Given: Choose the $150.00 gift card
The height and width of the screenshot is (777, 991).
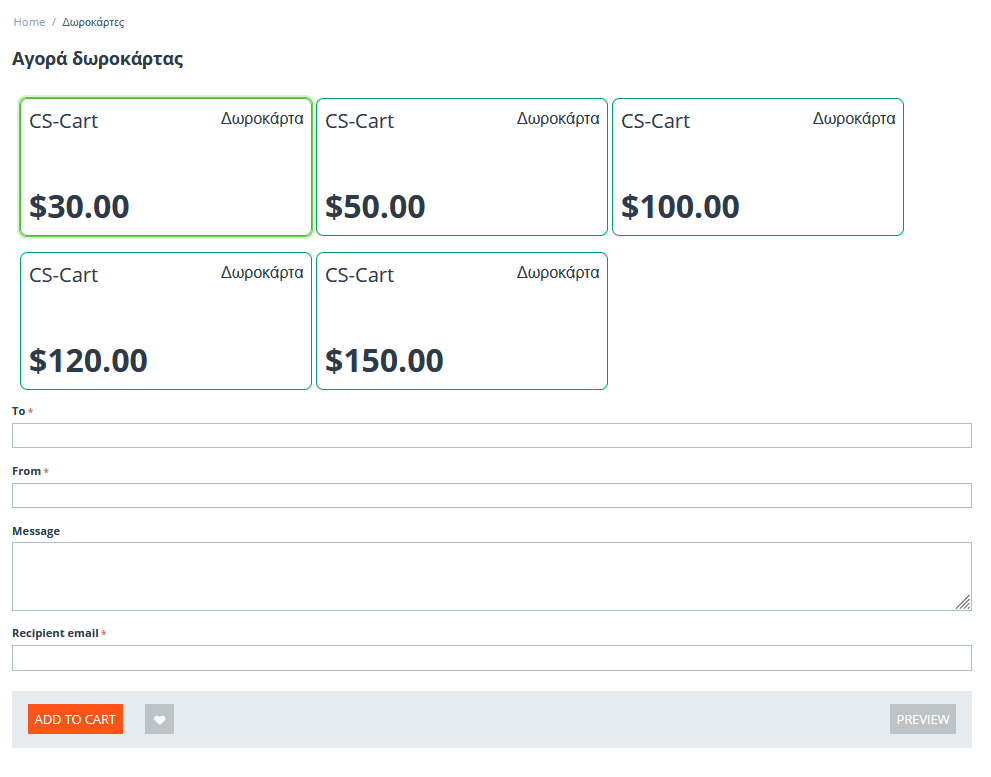Looking at the screenshot, I should [462, 321].
